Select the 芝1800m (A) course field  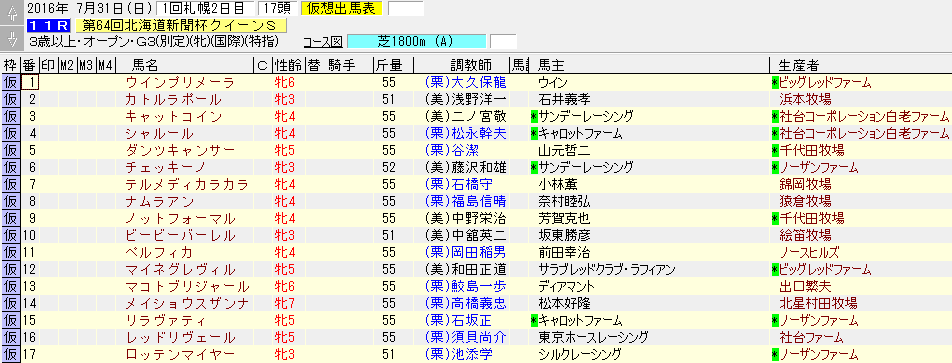click(x=416, y=41)
